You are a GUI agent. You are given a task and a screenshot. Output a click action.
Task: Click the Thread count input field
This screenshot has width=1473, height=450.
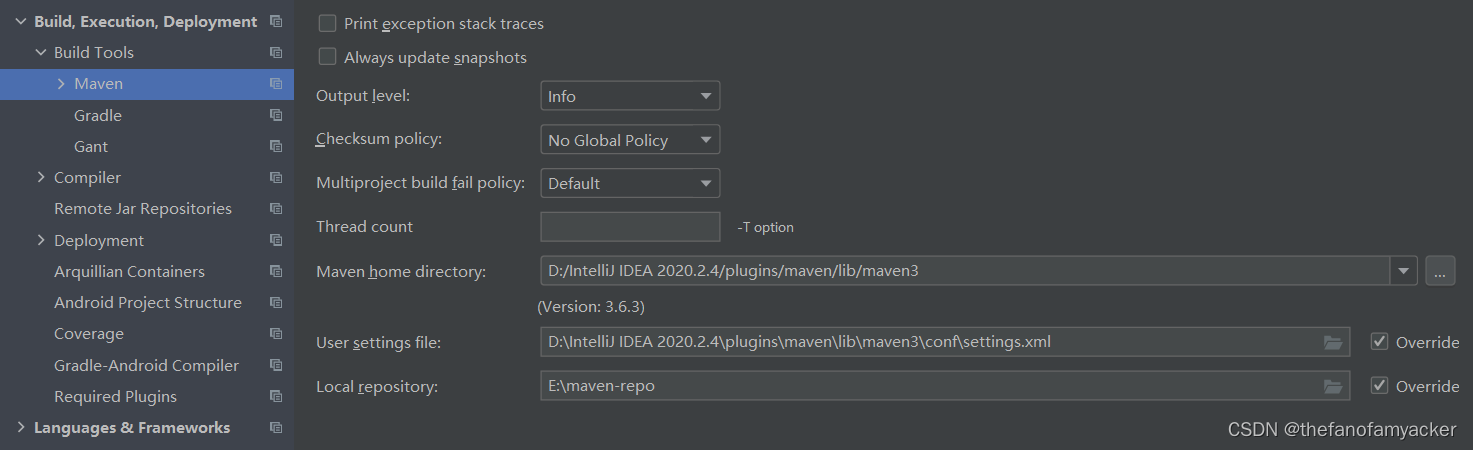click(630, 227)
